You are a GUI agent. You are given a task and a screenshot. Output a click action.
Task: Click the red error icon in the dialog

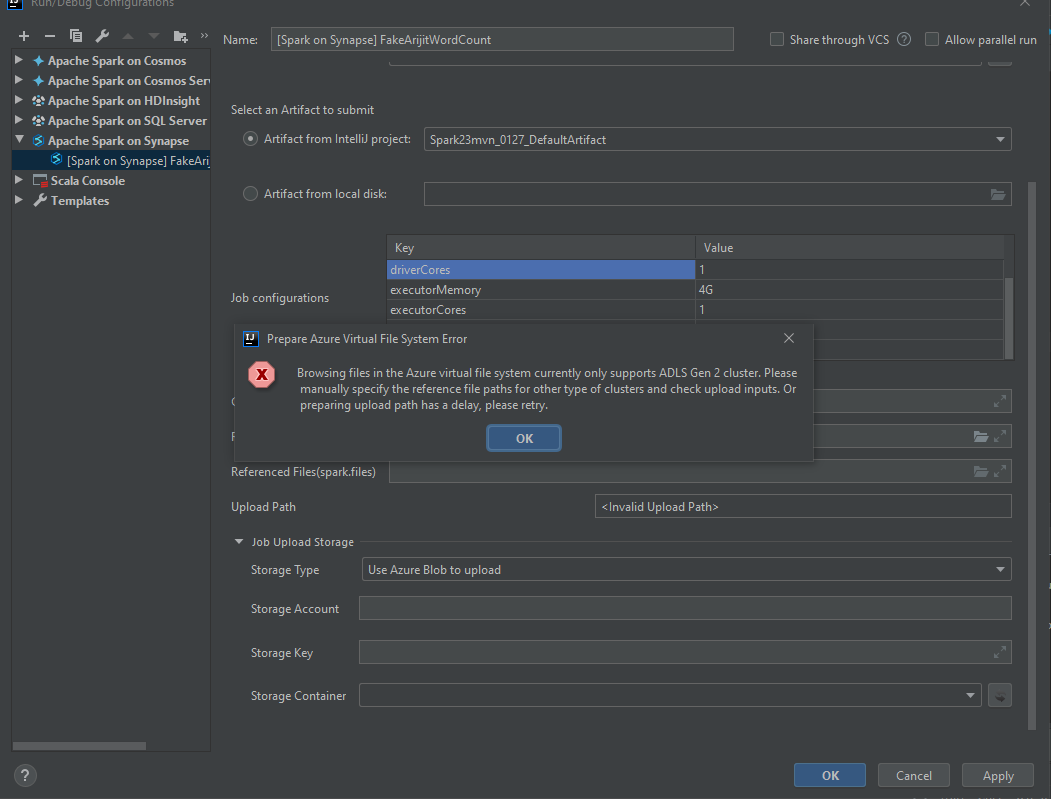pos(261,375)
